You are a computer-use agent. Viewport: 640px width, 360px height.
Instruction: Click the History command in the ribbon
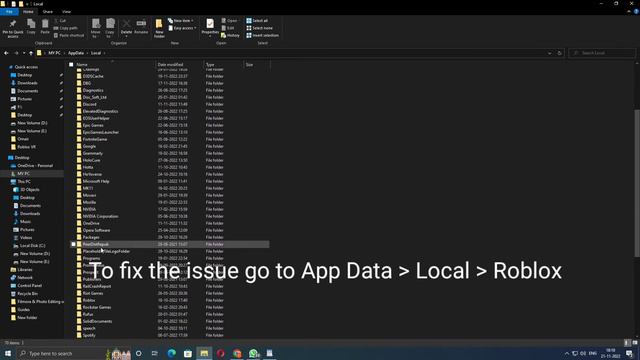click(230, 36)
